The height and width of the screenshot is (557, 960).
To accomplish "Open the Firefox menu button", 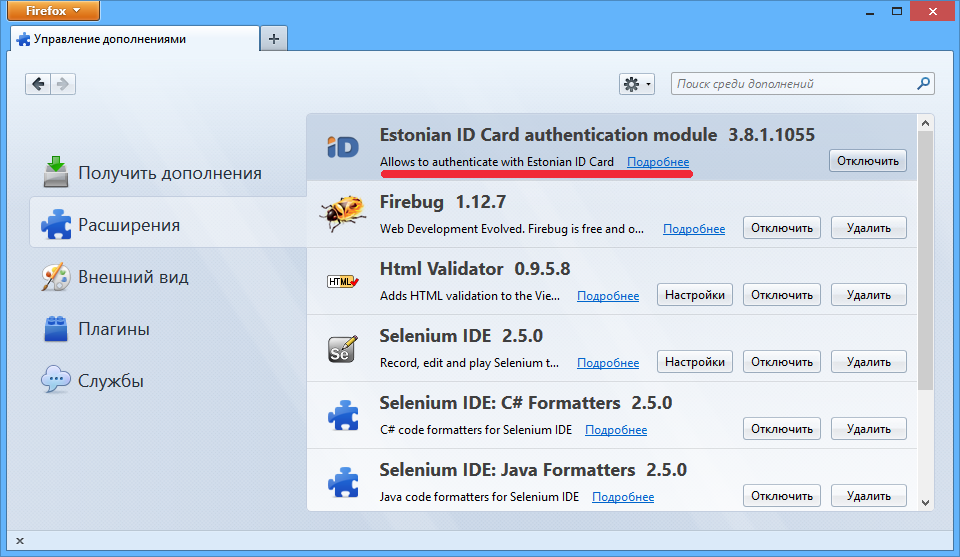I will point(53,10).
